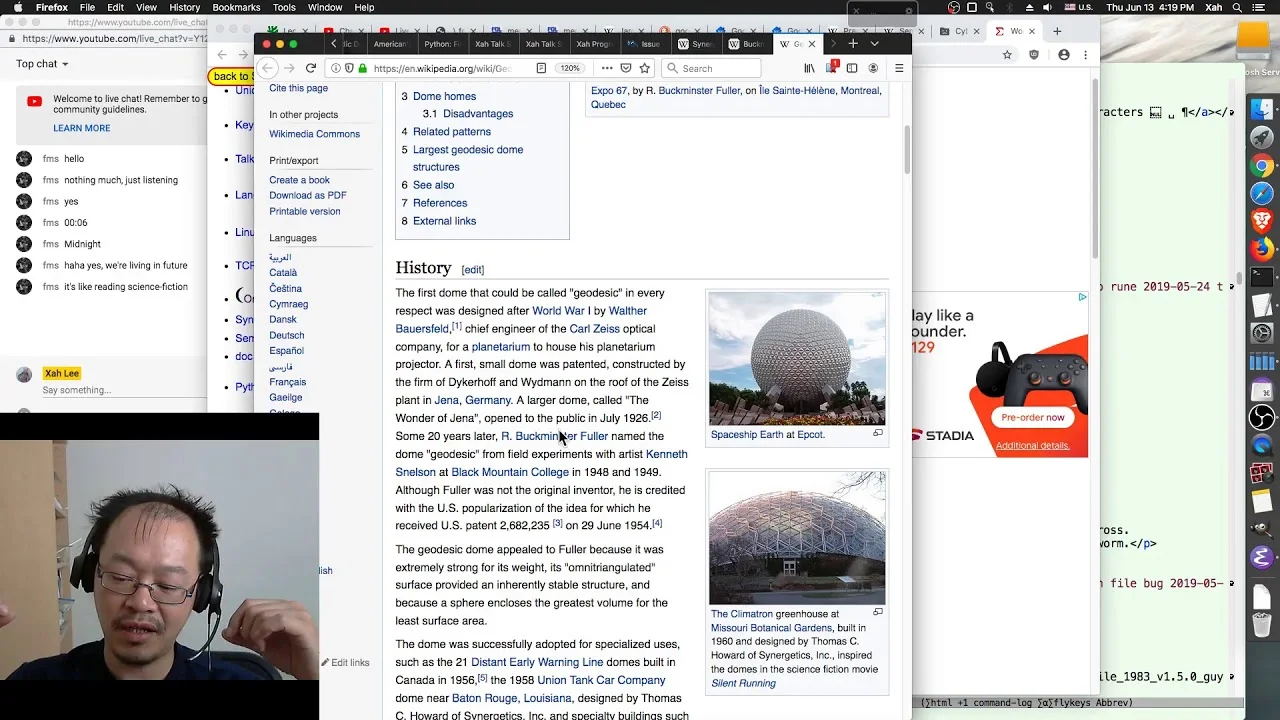Screen dimensions: 1280x720
Task: Open the History menu
Action: 184,7
